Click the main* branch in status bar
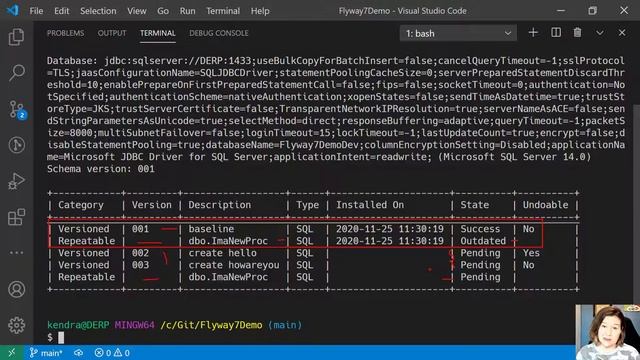The image size is (640, 360). (46, 353)
